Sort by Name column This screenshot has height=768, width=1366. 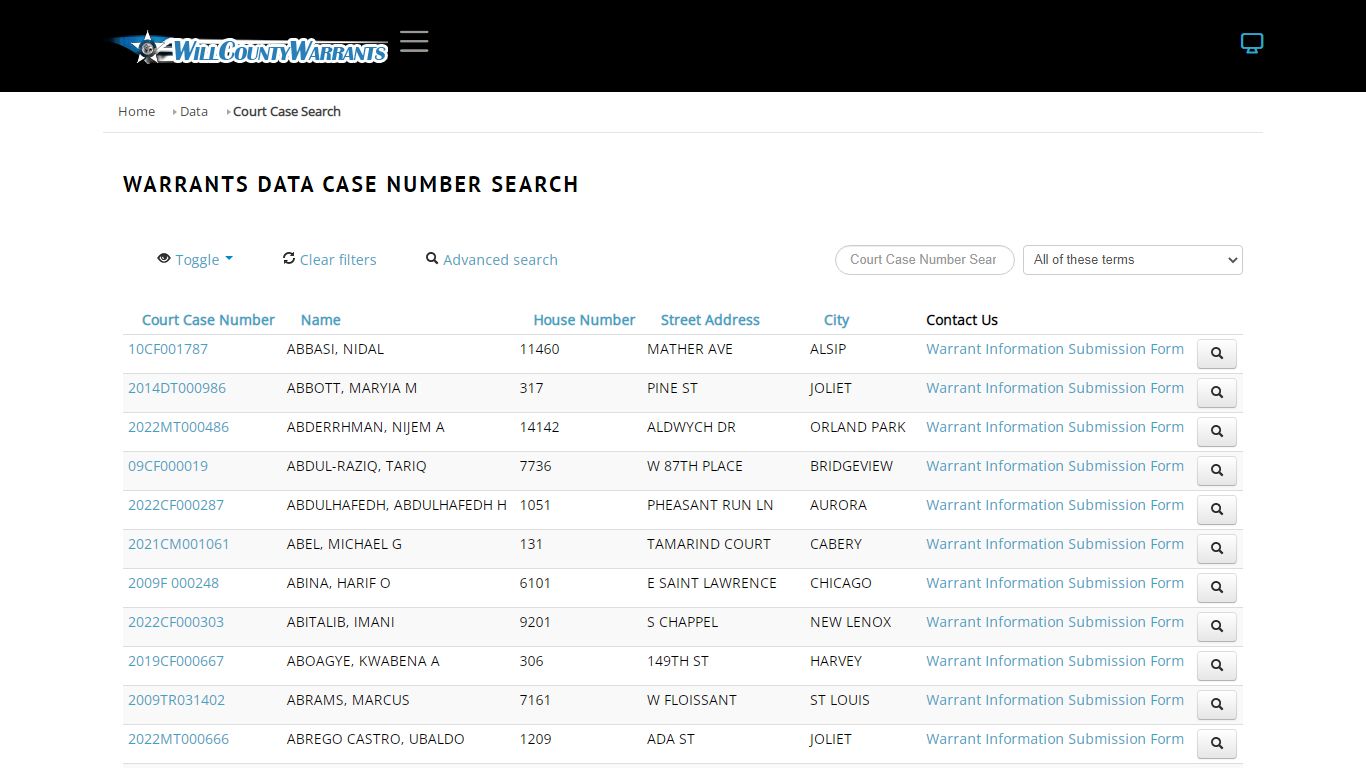[320, 320]
